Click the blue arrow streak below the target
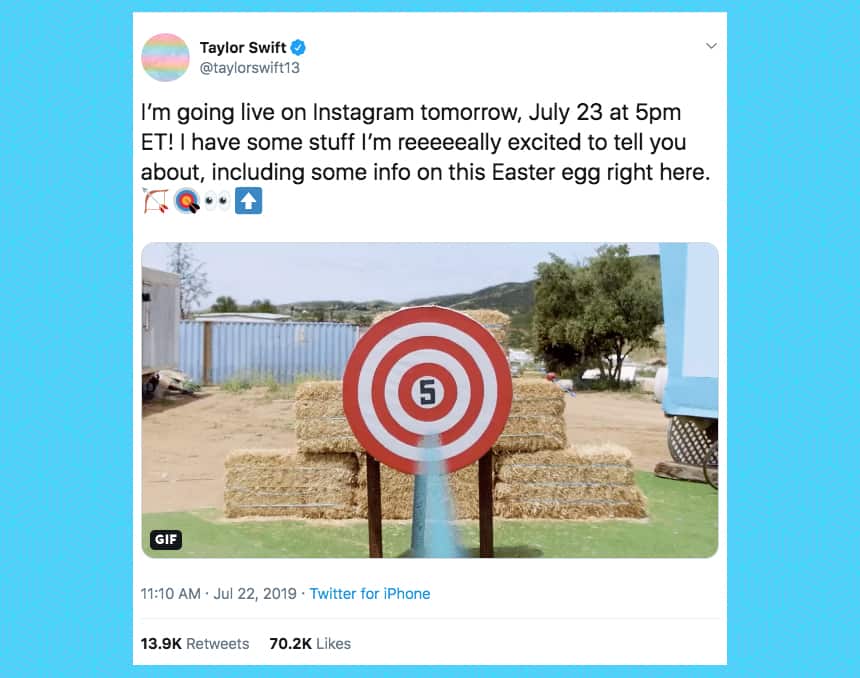 pyautogui.click(x=428, y=500)
